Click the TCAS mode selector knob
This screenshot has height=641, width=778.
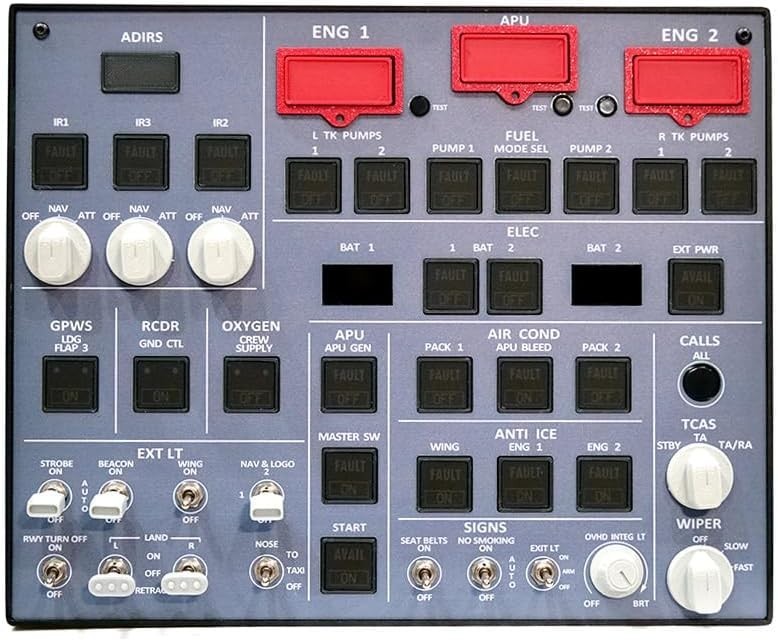[700, 477]
